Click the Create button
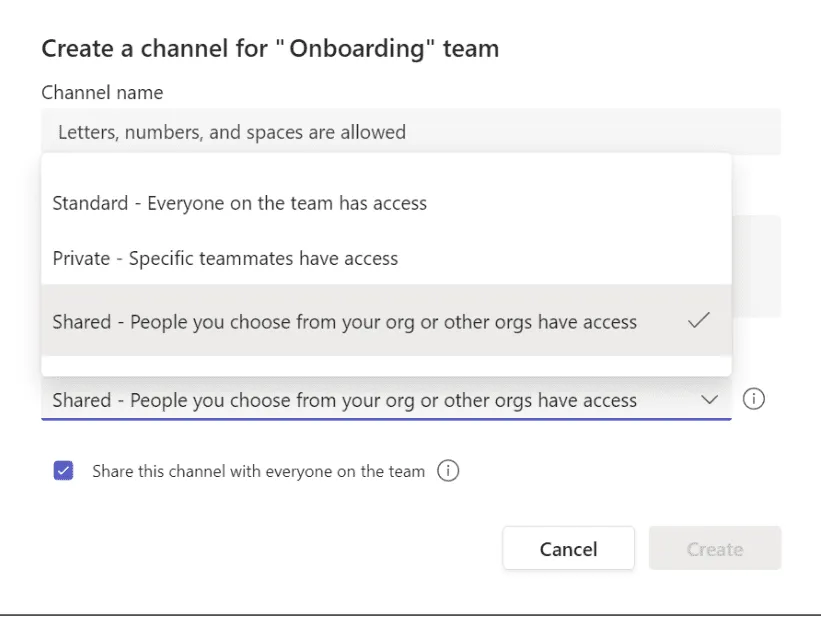 714,548
